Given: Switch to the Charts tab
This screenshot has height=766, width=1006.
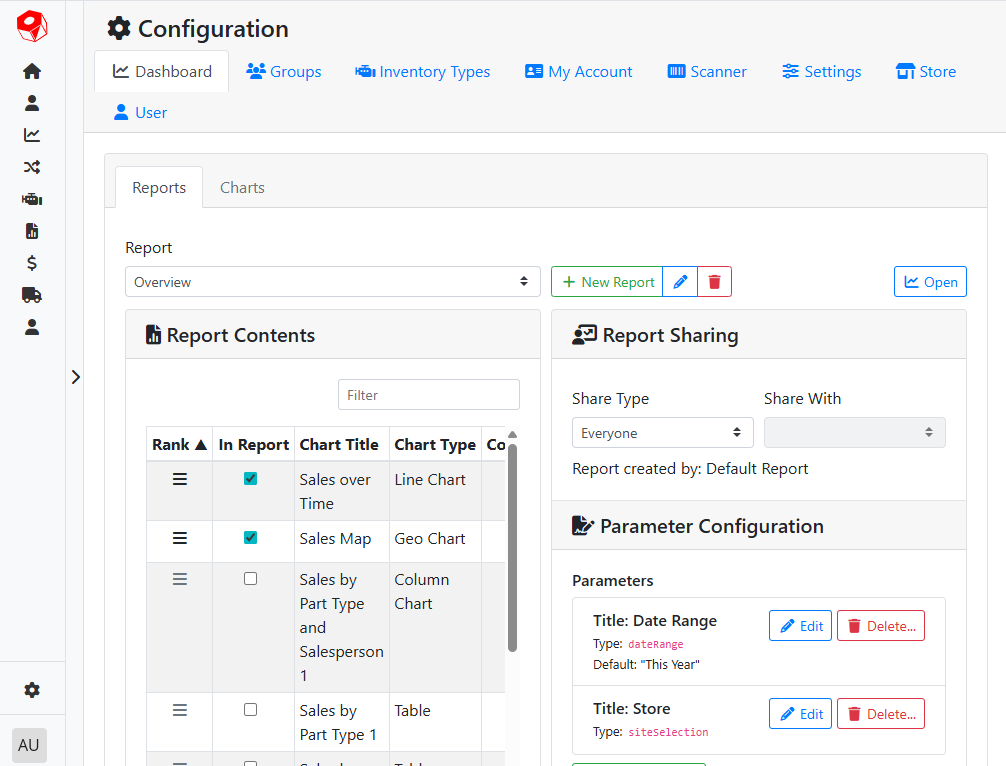Looking at the screenshot, I should point(242,188).
